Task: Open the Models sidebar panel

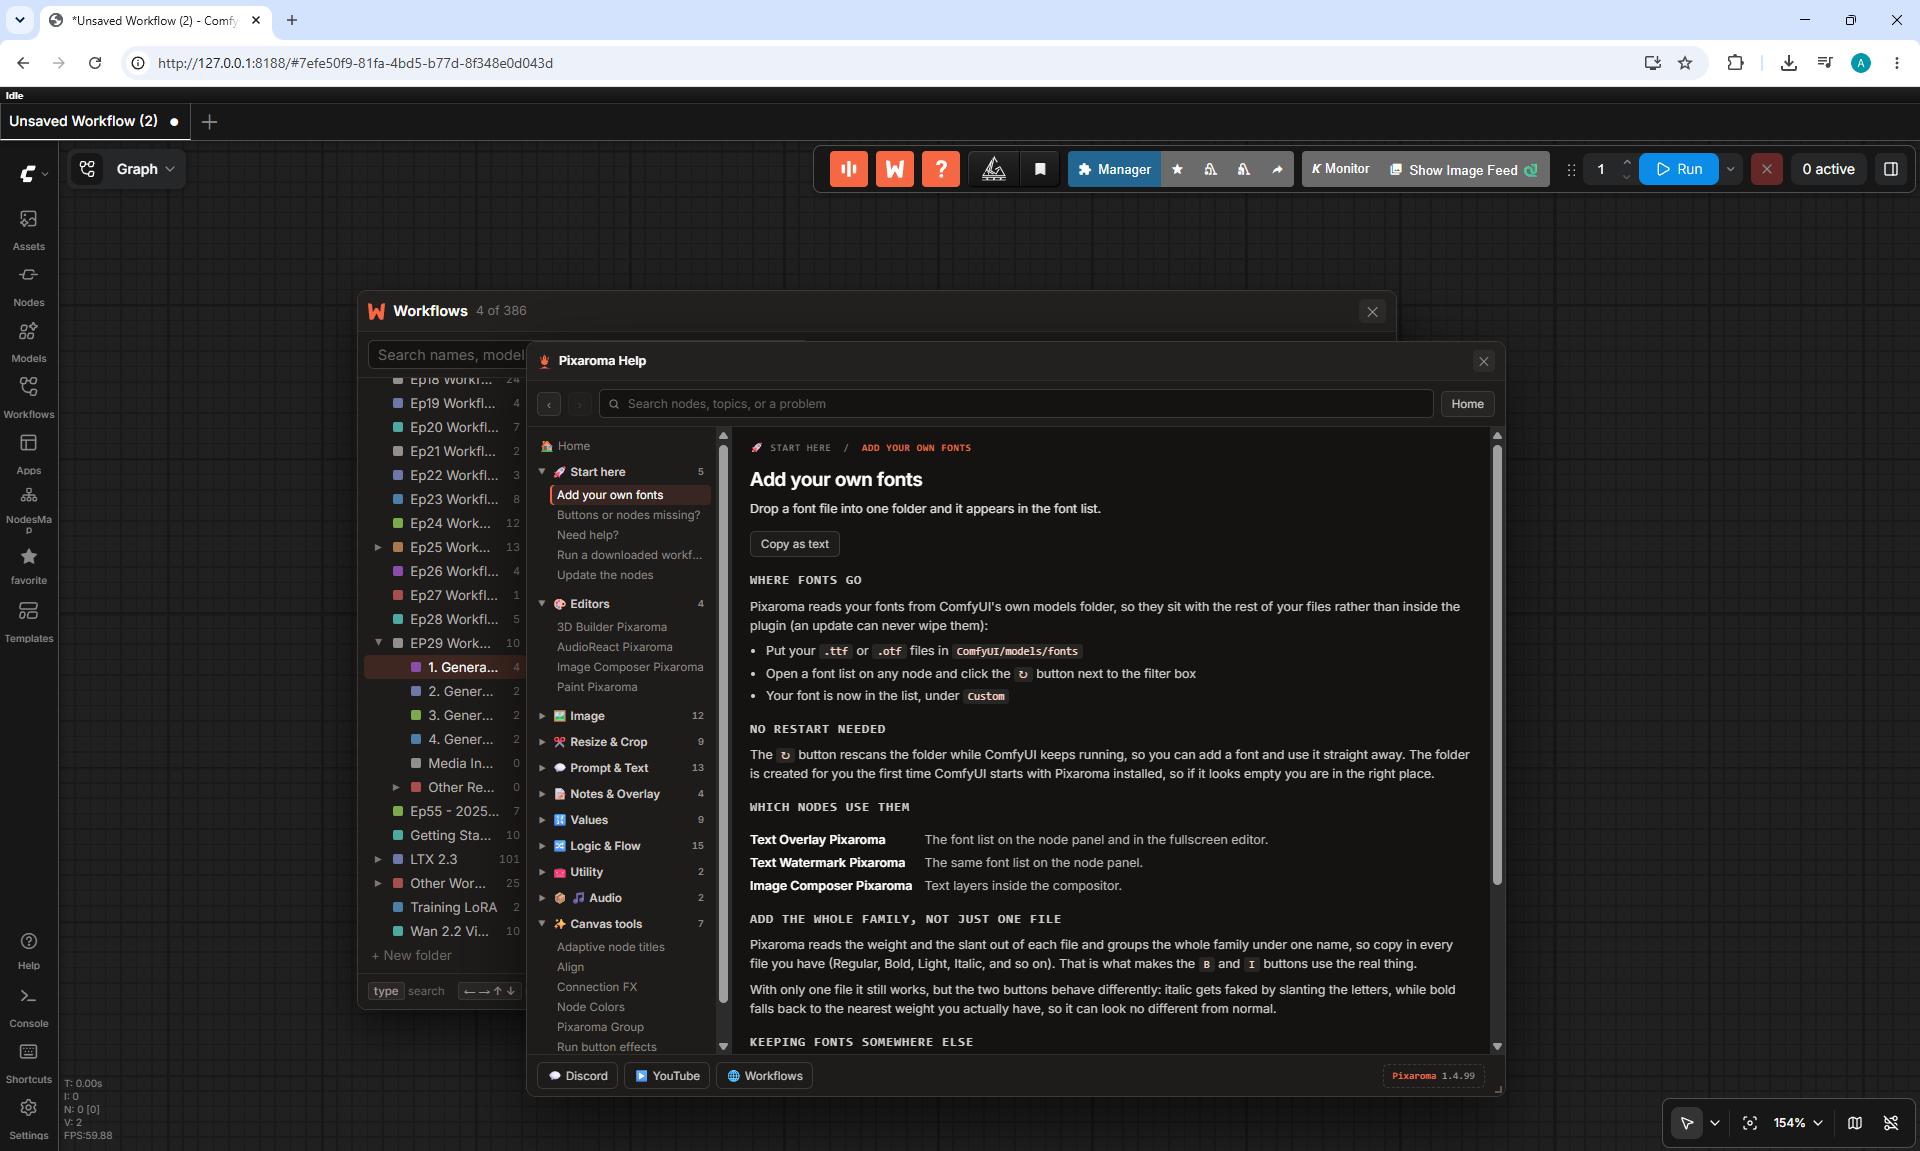Action: [x=28, y=341]
